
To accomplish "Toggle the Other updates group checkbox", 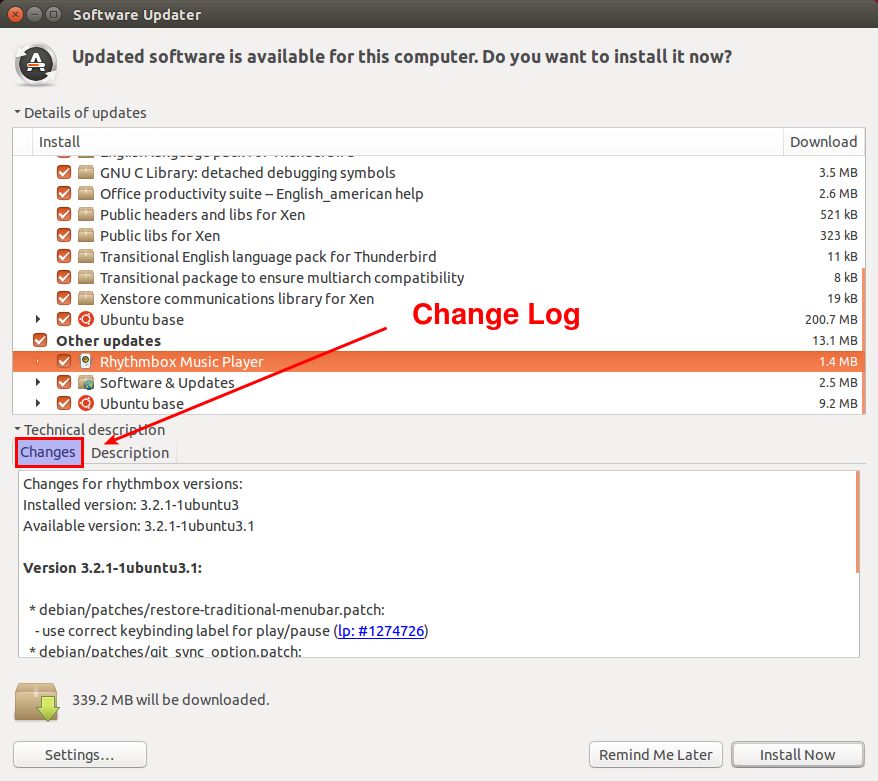I will coord(40,340).
